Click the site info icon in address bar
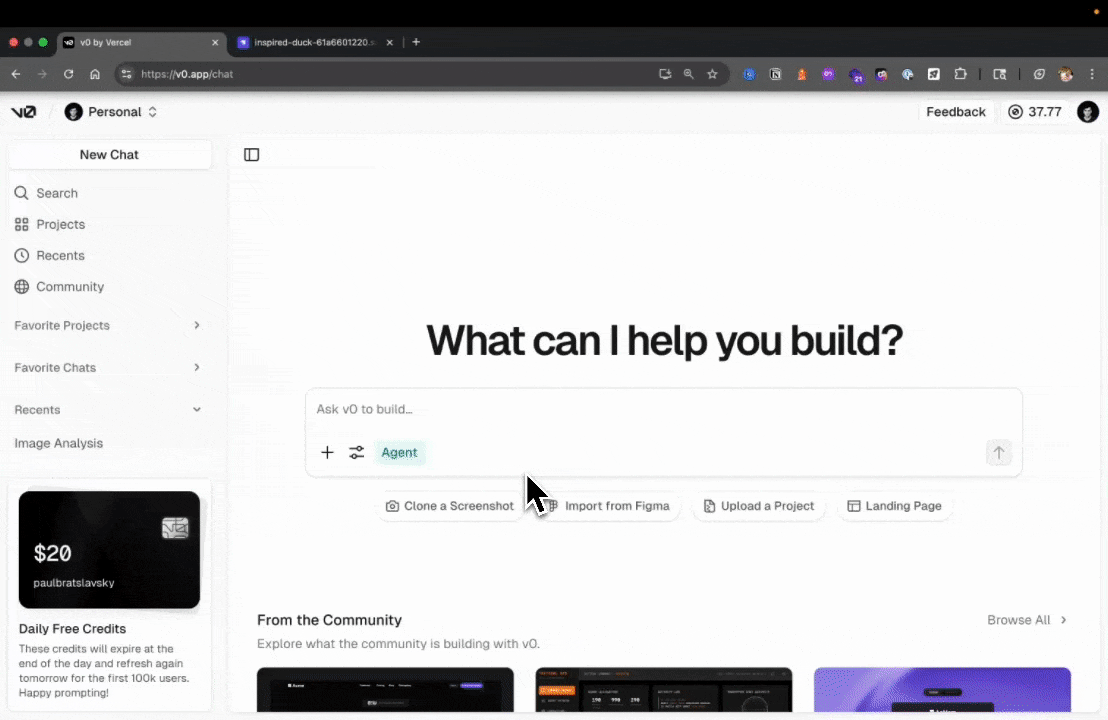This screenshot has width=1108, height=720. pyautogui.click(x=126, y=74)
